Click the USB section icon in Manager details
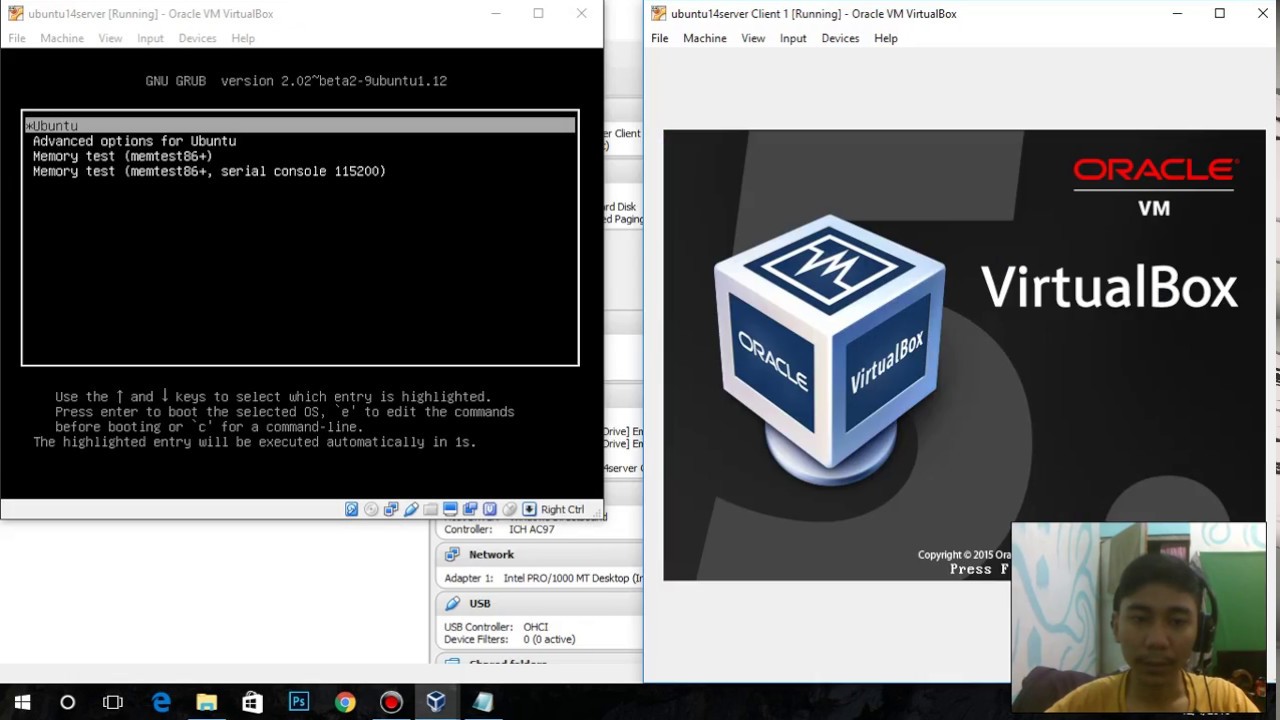Viewport: 1280px width, 720px height. click(452, 603)
